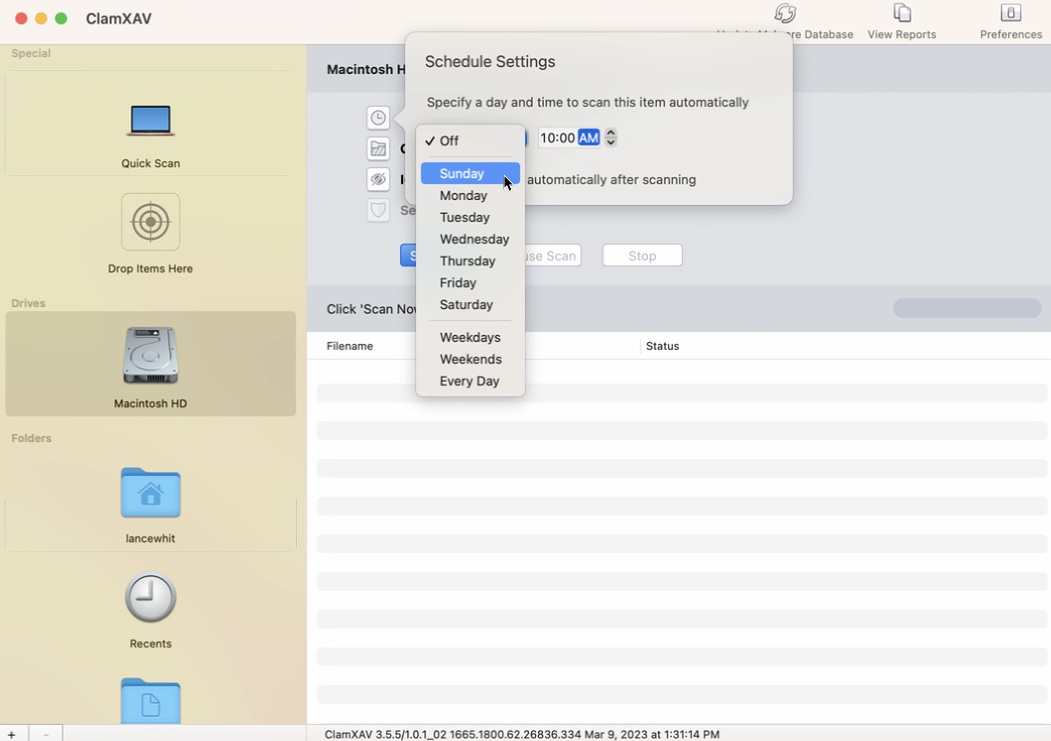Screen dimensions: 1051x741
Task: Choose Every Day from the menu
Action: tap(470, 381)
